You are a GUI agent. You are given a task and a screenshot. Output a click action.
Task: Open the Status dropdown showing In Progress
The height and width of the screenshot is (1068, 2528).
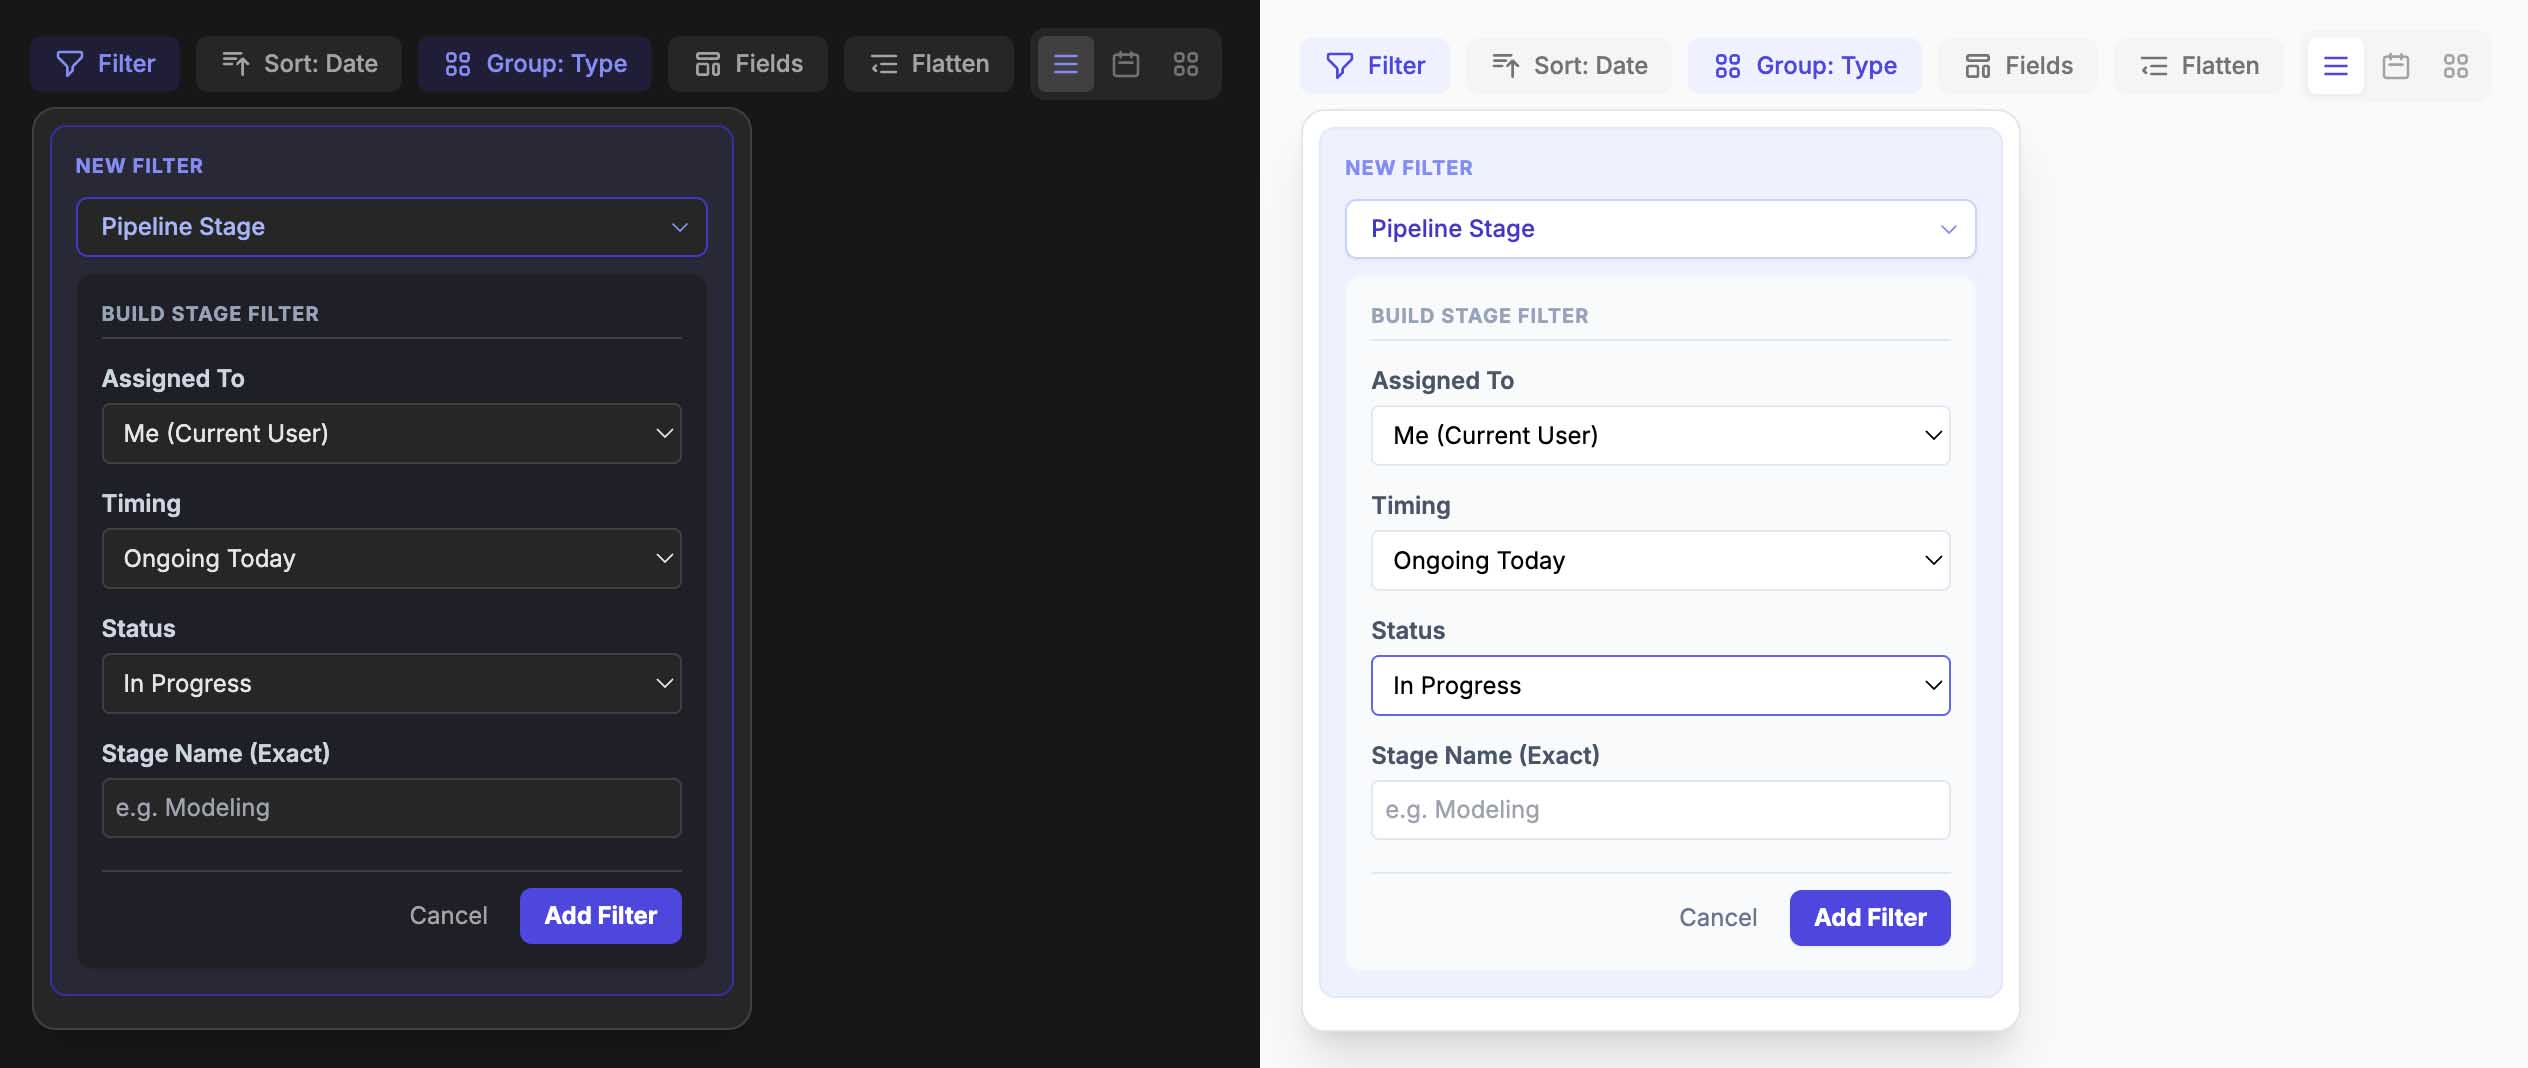coord(392,683)
